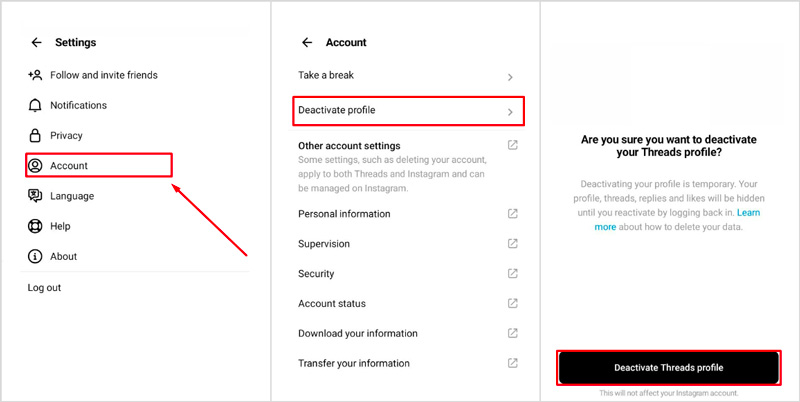The image size is (800, 402).
Task: Click the back arrow beside Account title
Action: pos(307,42)
